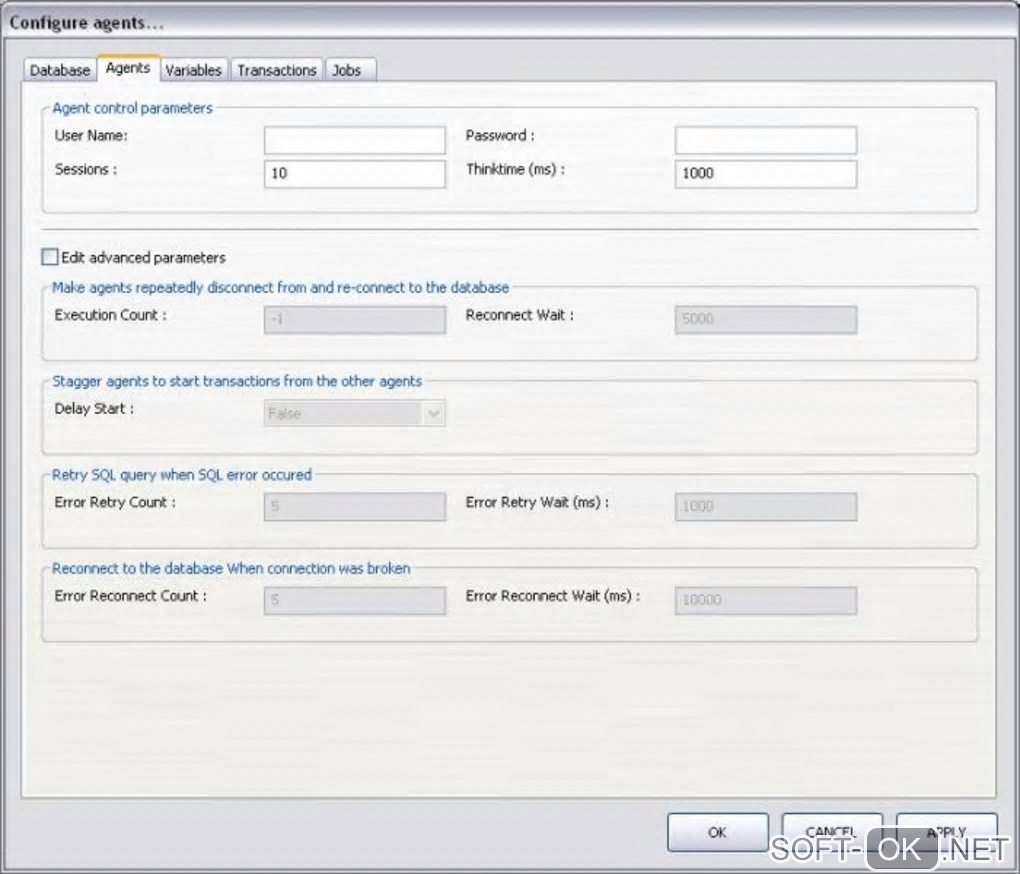Click the 'Delay Start :' label
Image resolution: width=1020 pixels, height=874 pixels.
coord(94,409)
